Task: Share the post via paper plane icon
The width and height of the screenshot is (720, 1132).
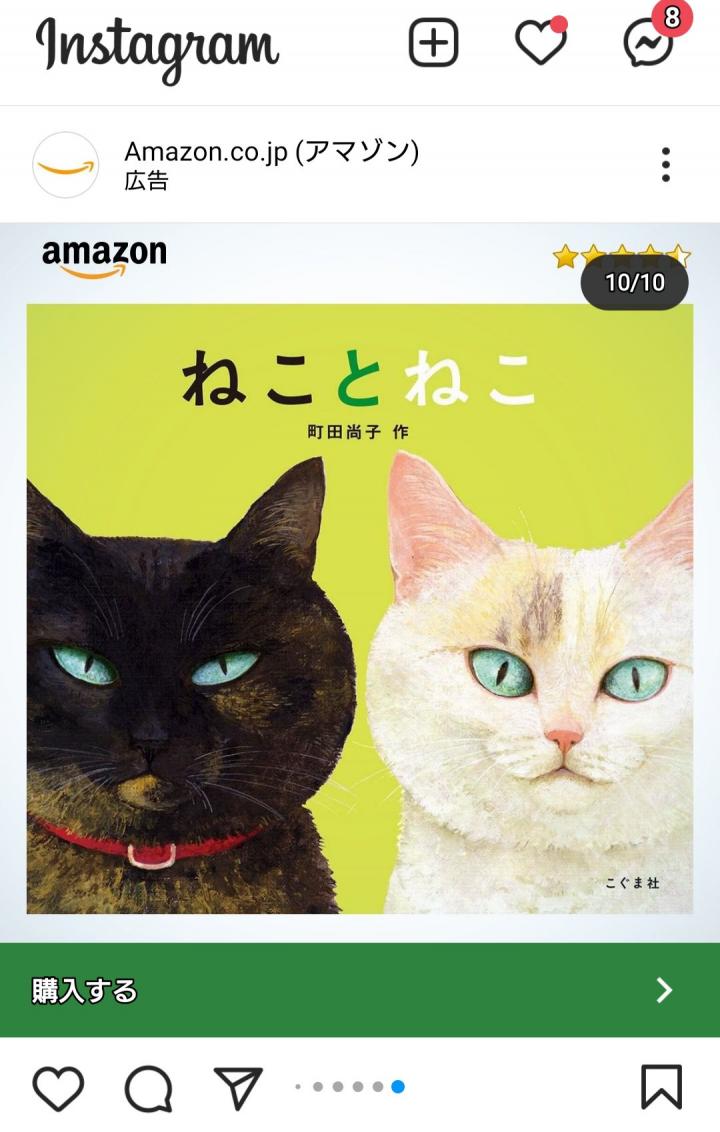Action: pyautogui.click(x=238, y=1088)
